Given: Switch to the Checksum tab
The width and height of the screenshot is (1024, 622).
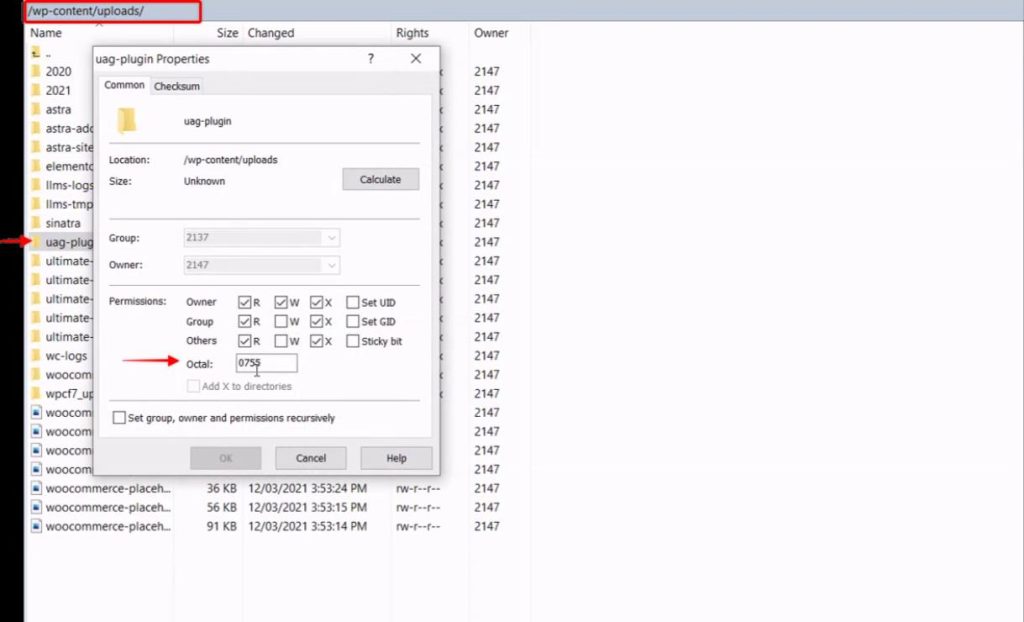Looking at the screenshot, I should pyautogui.click(x=176, y=86).
